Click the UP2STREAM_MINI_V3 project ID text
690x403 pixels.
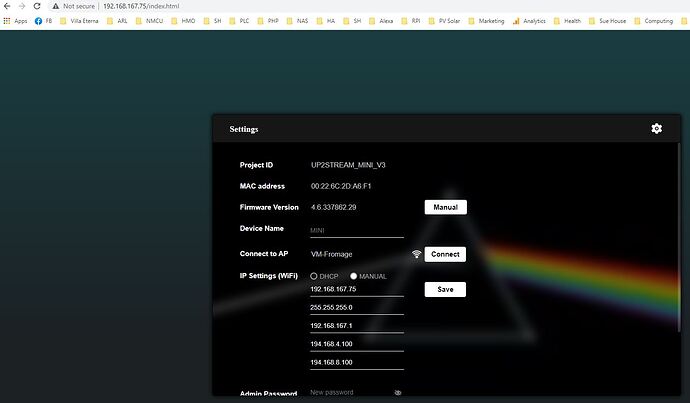pos(348,165)
